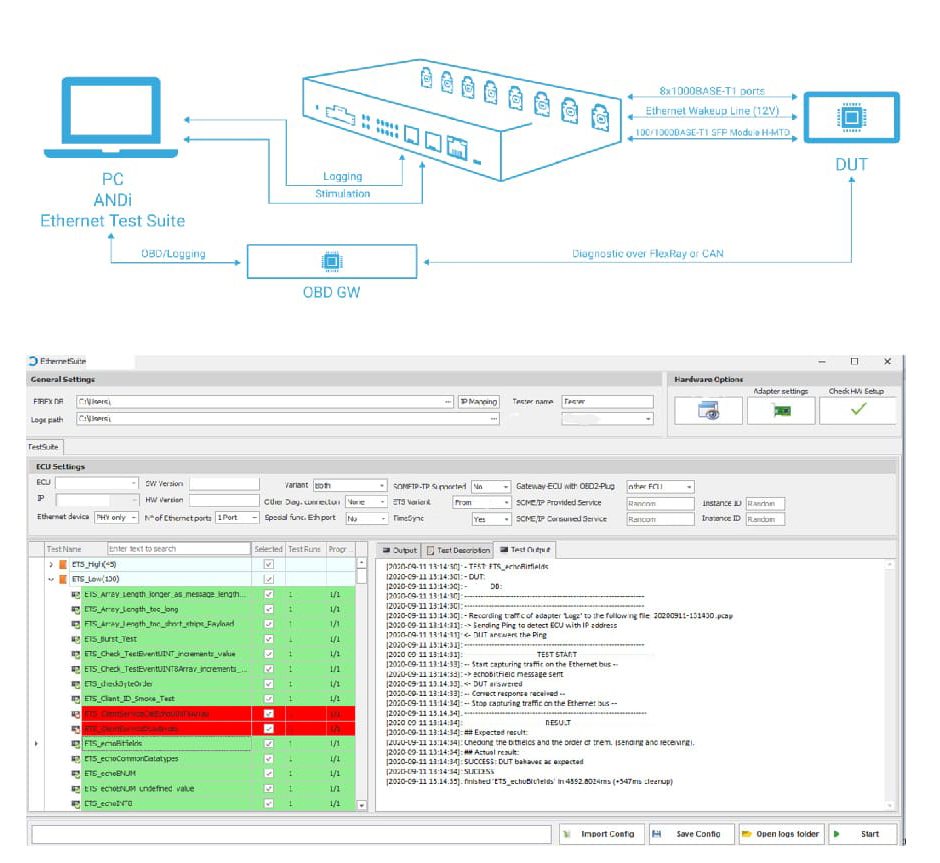Screen dimensions: 940x863
Task: Click the IP Mapping button
Action: coord(478,402)
